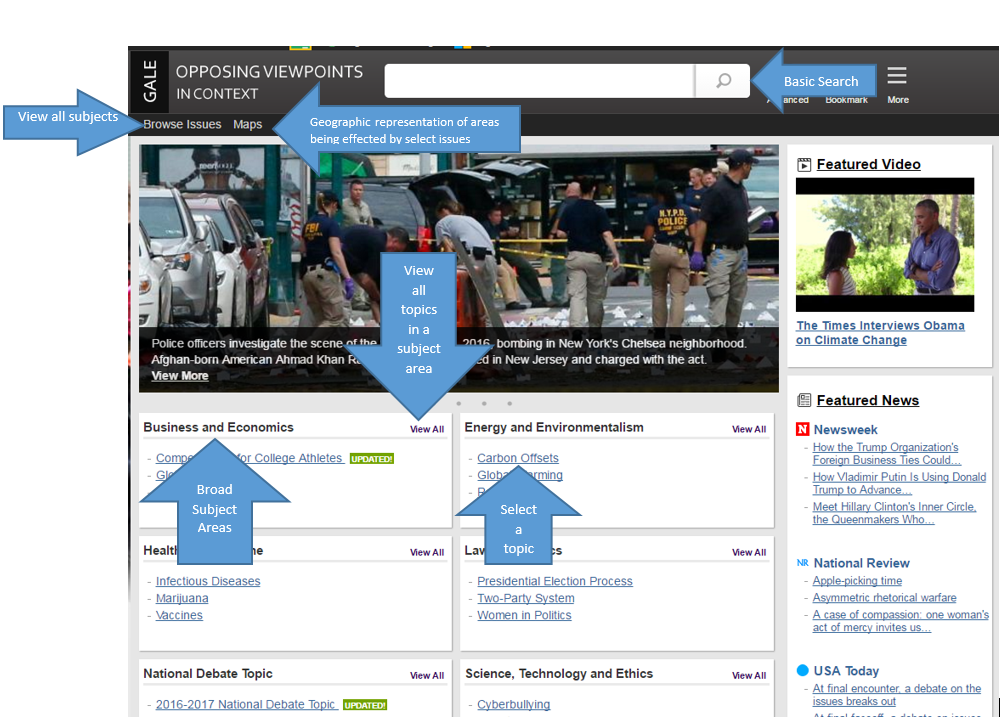Open the Carbon Offsets topic

click(518, 457)
